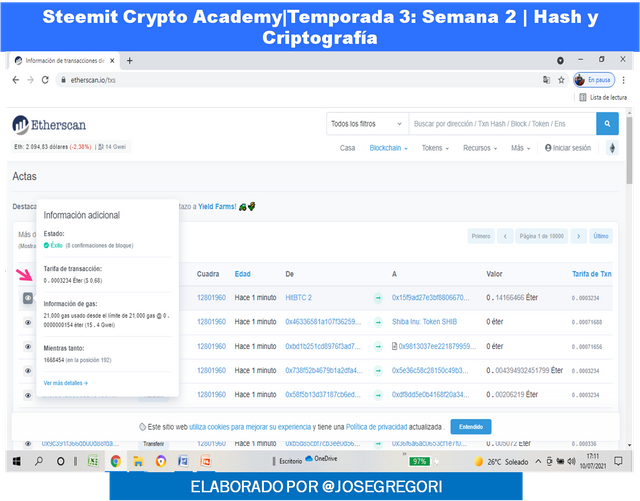Click the next page chevron button

tap(579, 236)
